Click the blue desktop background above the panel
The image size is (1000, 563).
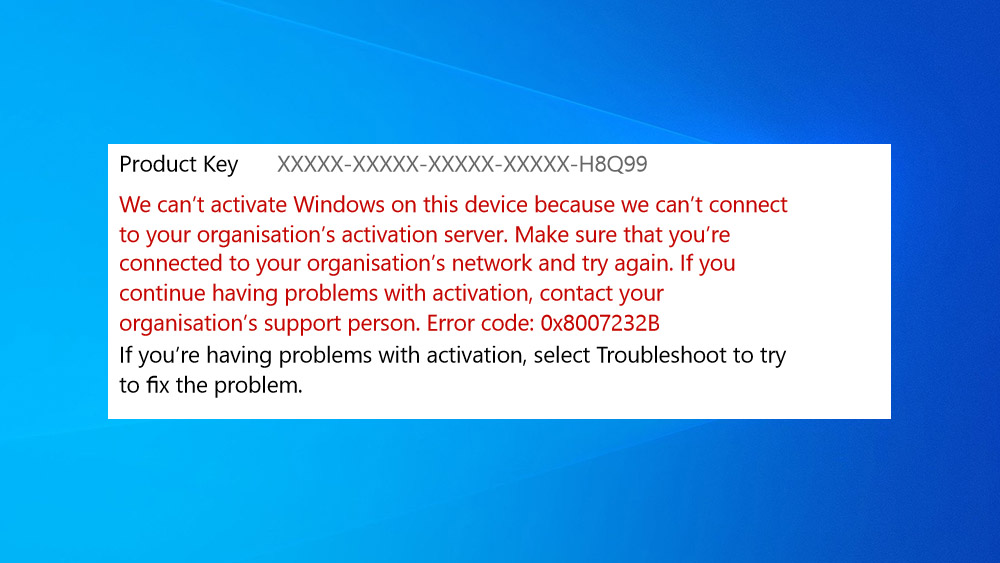[x=500, y=70]
